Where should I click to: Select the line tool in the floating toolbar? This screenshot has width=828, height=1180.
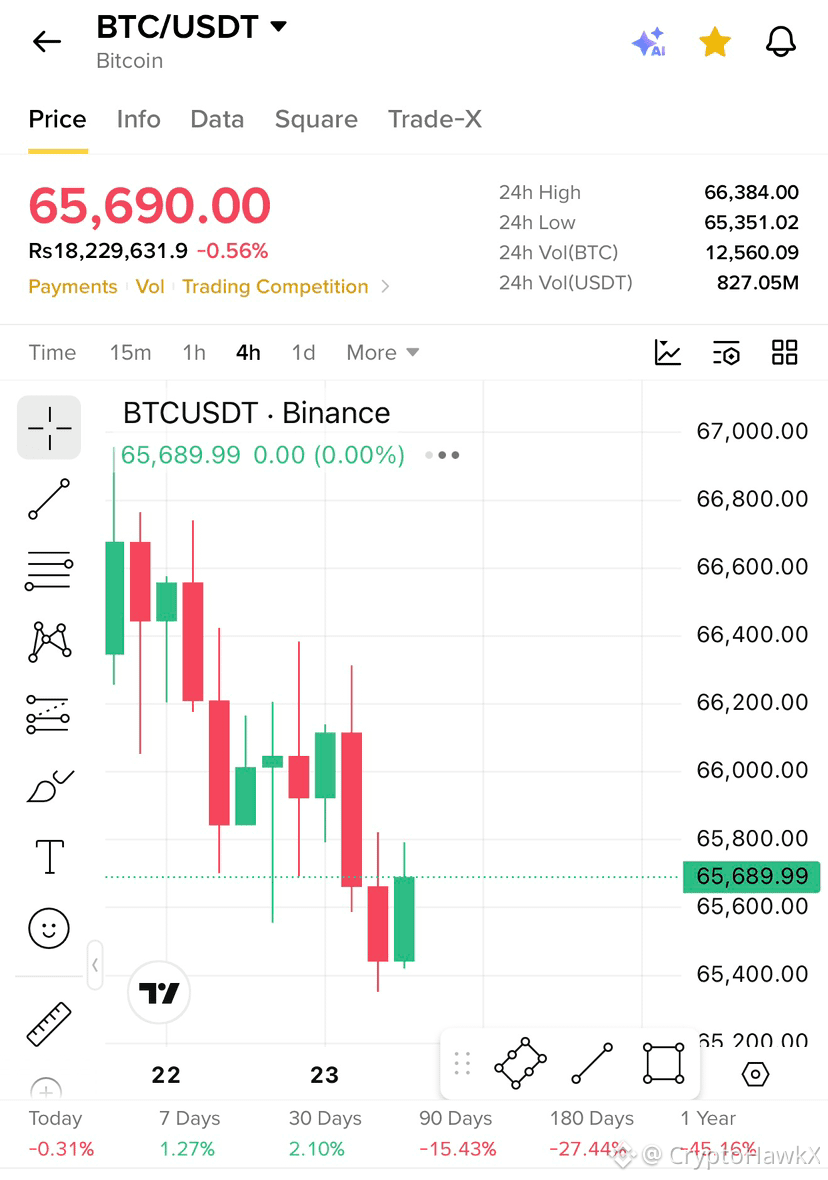(592, 1063)
